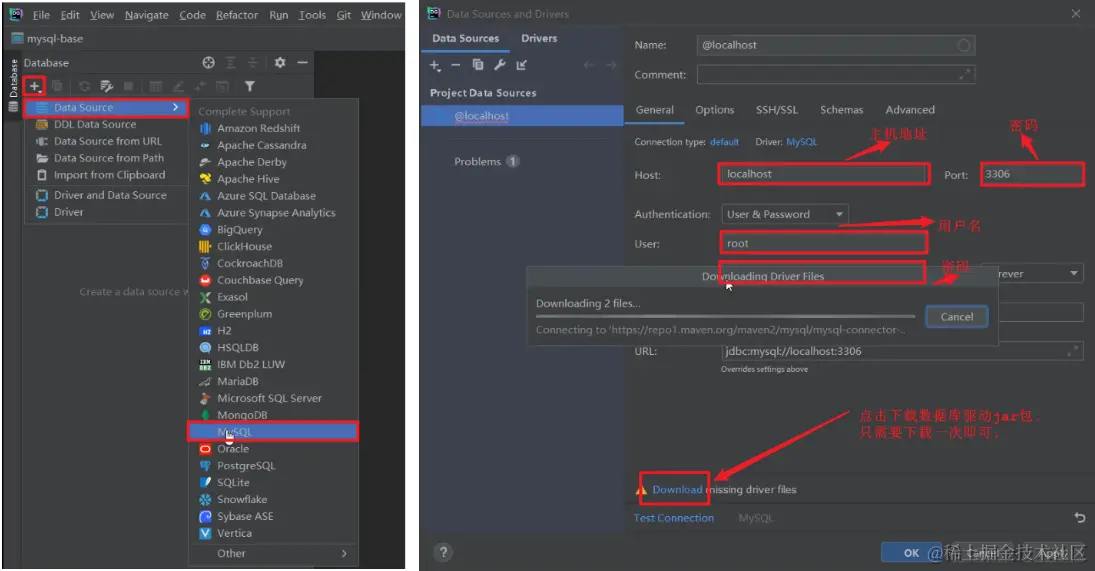The image size is (1095, 571).
Task: Select Sybase ASE data source
Action: (273, 516)
